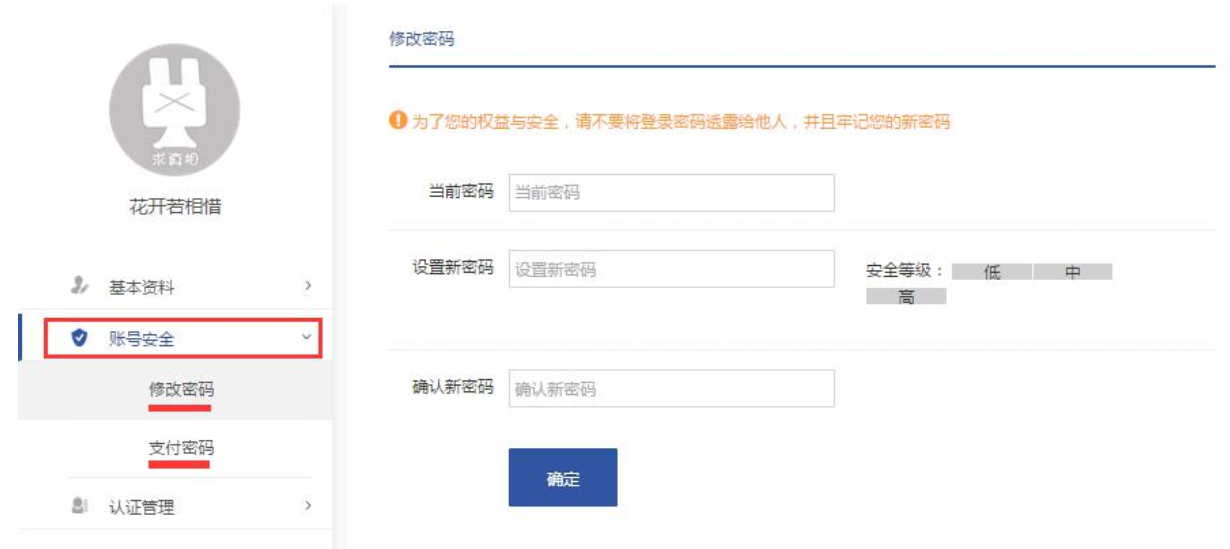Collapse the 账号安全 dropdown arrow

[306, 338]
